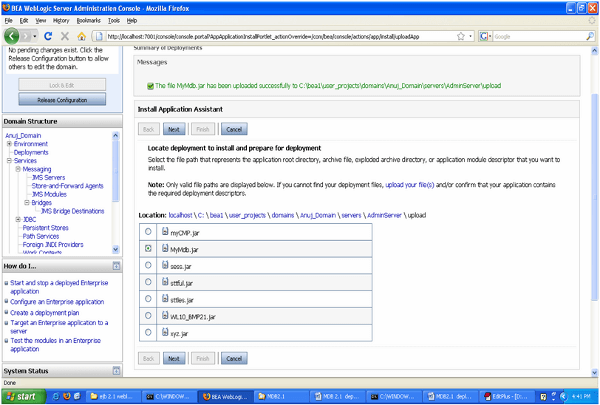Open Persistent Stores in Domain Structure
The width and height of the screenshot is (600, 405).
(x=46, y=228)
